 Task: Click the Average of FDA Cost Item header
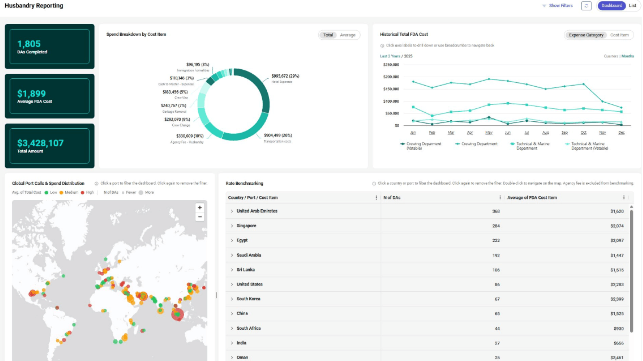pos(532,198)
